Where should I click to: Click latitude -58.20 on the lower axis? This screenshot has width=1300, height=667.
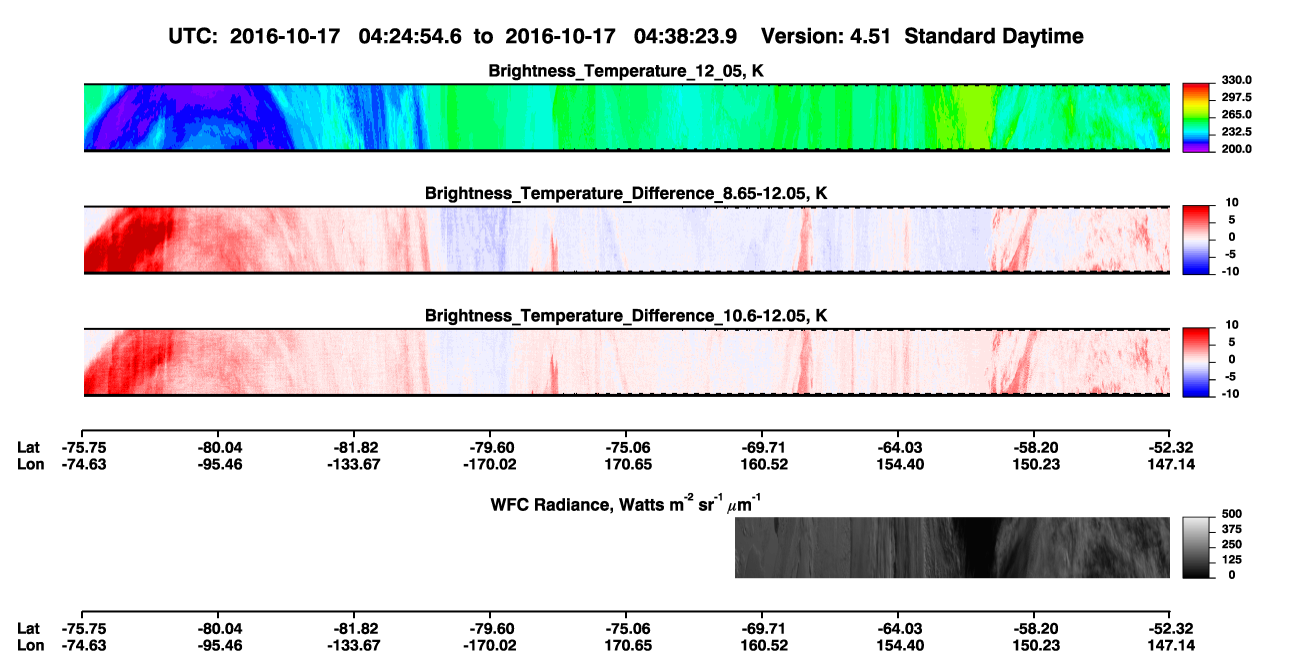coord(1034,628)
